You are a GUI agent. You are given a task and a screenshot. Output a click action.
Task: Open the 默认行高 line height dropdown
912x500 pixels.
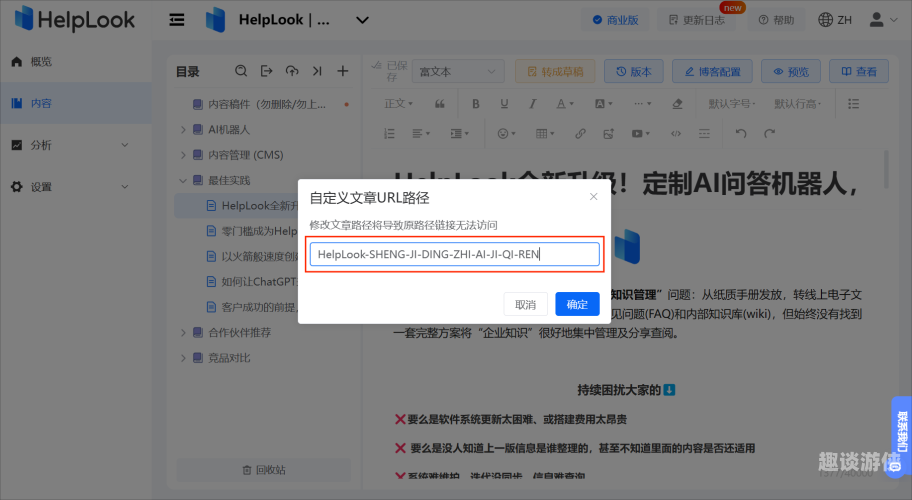click(797, 103)
